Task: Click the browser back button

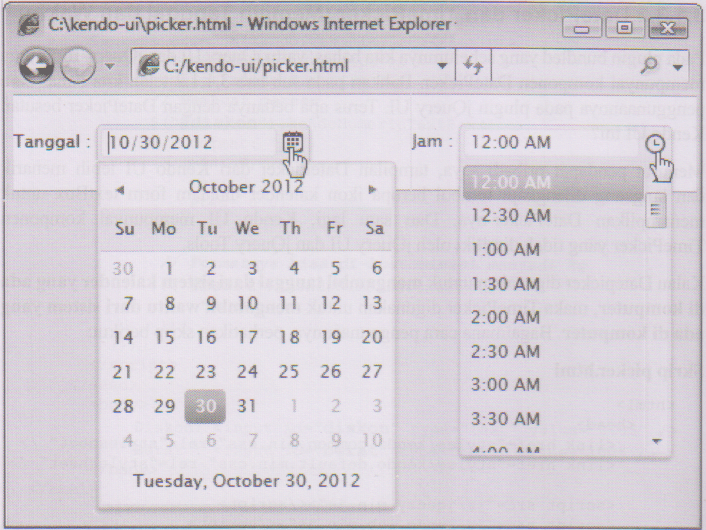Action: coord(37,68)
